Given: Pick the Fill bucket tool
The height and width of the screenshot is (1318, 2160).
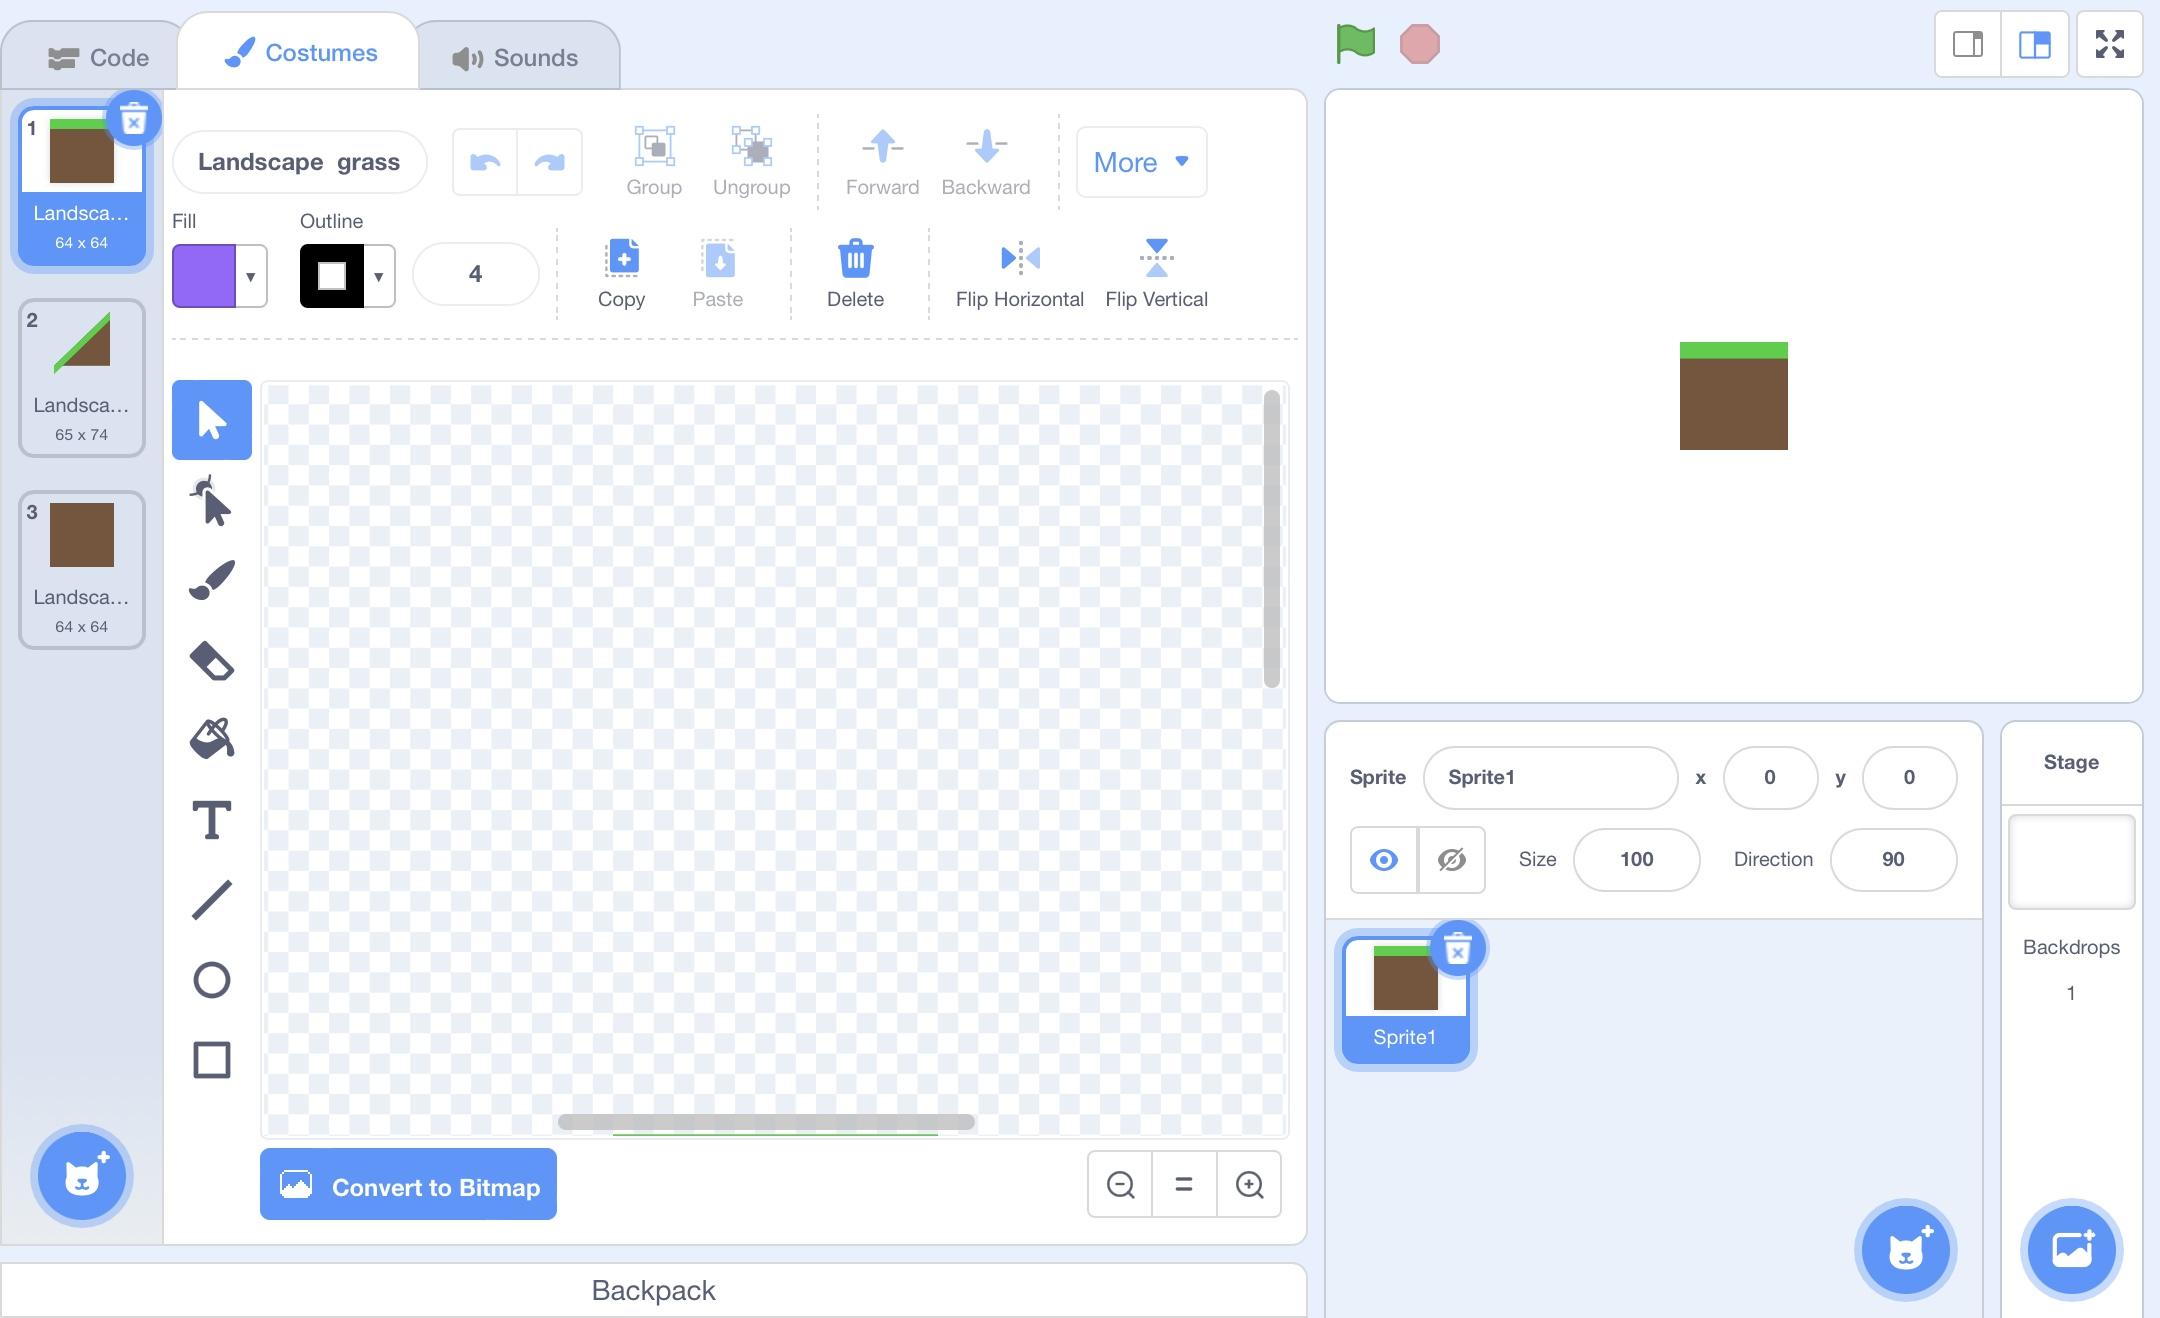Looking at the screenshot, I should [211, 740].
